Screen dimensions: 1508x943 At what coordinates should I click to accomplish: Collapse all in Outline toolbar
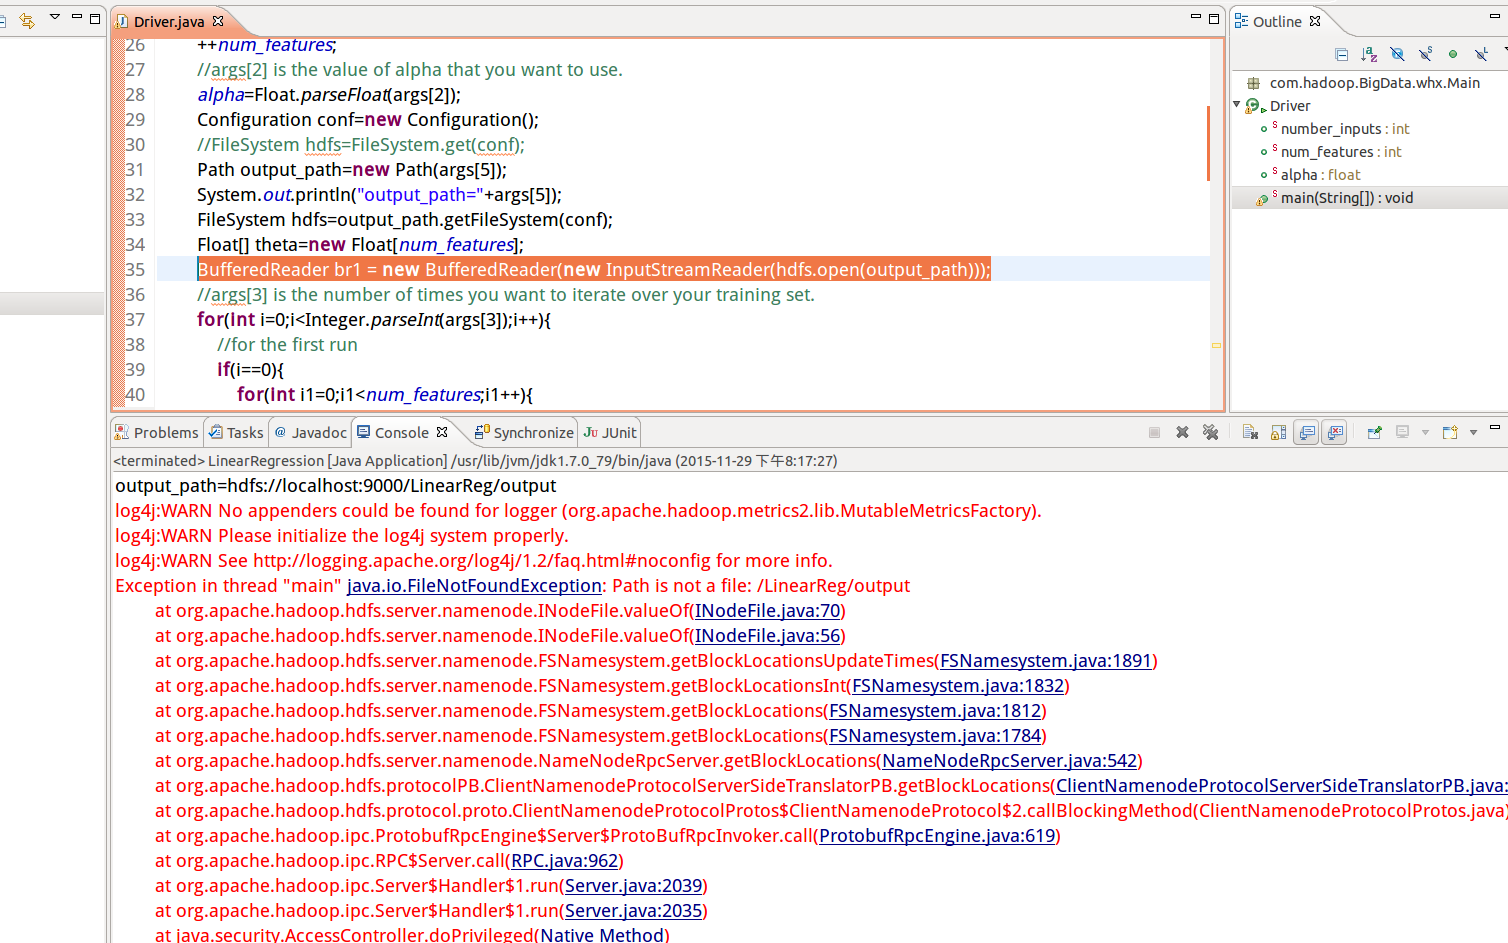(1342, 54)
